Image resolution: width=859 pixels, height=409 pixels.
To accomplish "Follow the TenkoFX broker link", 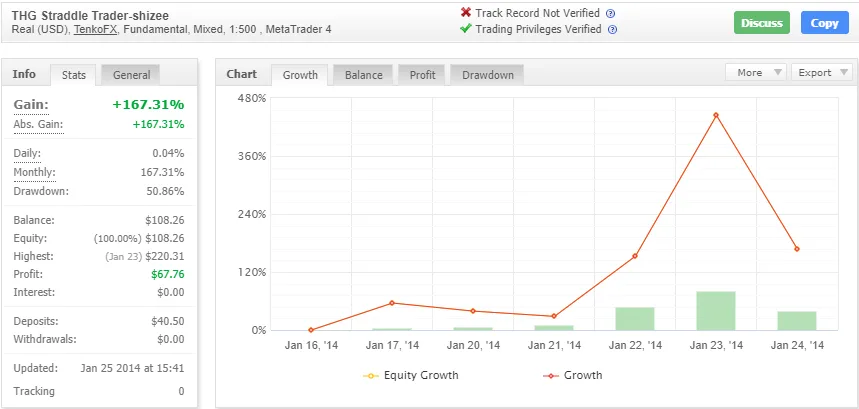I will pyautogui.click(x=95, y=29).
